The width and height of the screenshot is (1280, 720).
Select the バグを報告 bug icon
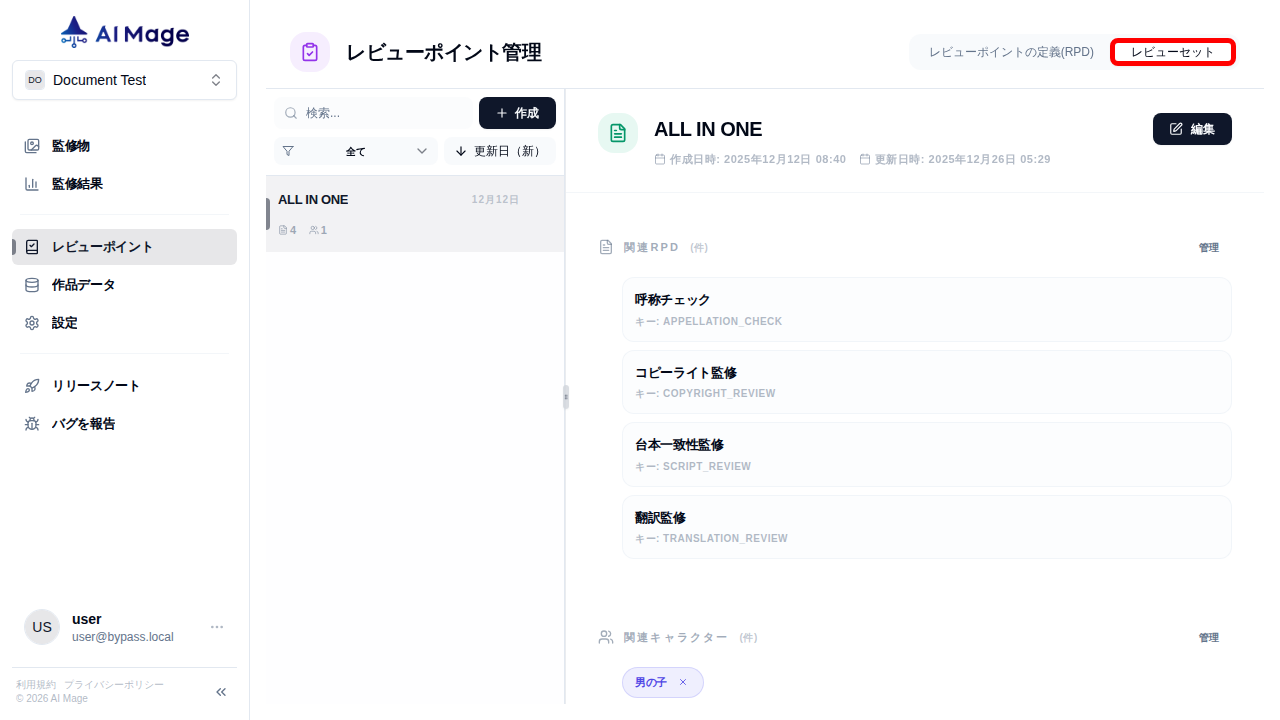click(31, 423)
